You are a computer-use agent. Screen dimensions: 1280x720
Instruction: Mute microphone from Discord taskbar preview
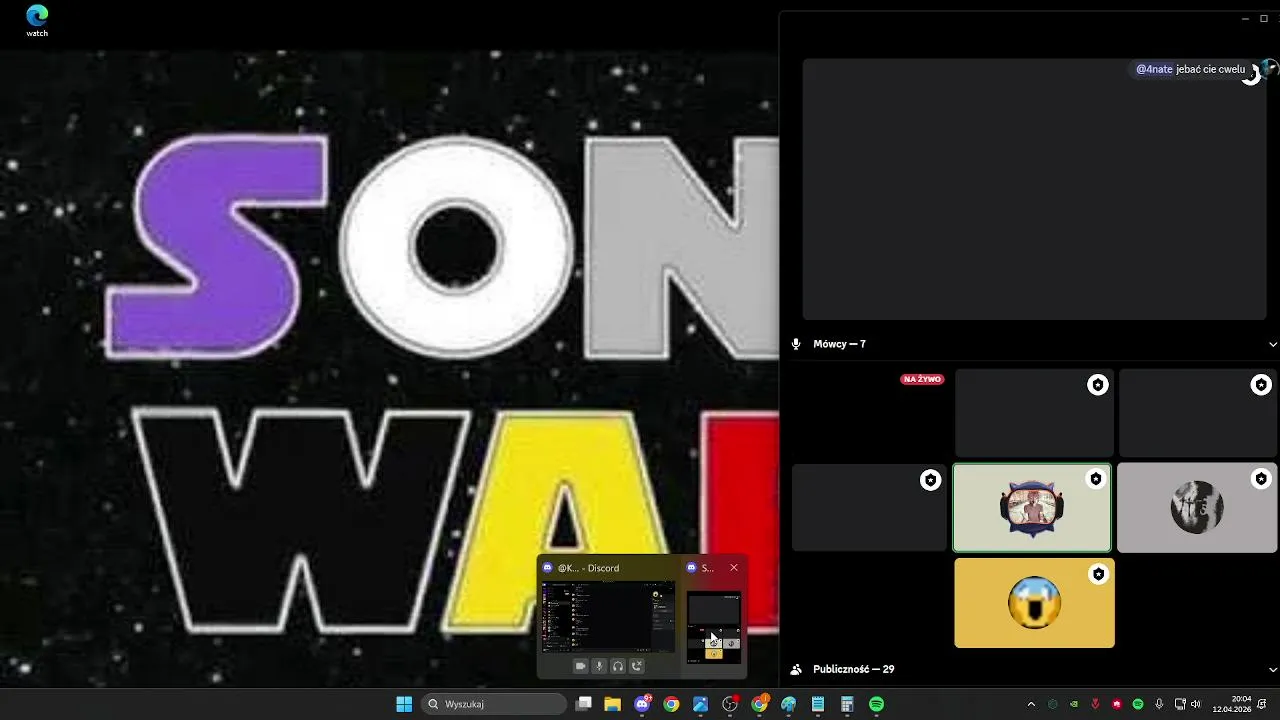[x=599, y=666]
